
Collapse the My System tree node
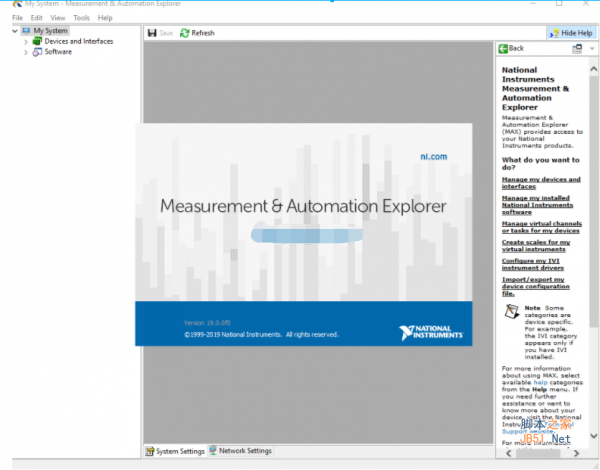(15, 31)
